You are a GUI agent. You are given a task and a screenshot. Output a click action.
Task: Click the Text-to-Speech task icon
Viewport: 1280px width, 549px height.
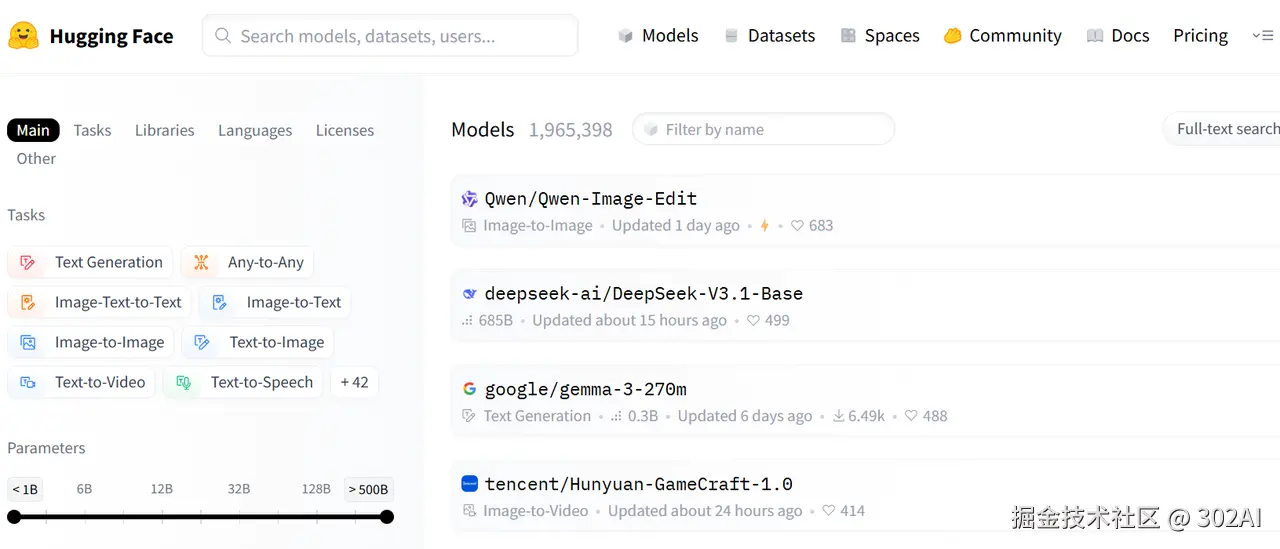(184, 382)
